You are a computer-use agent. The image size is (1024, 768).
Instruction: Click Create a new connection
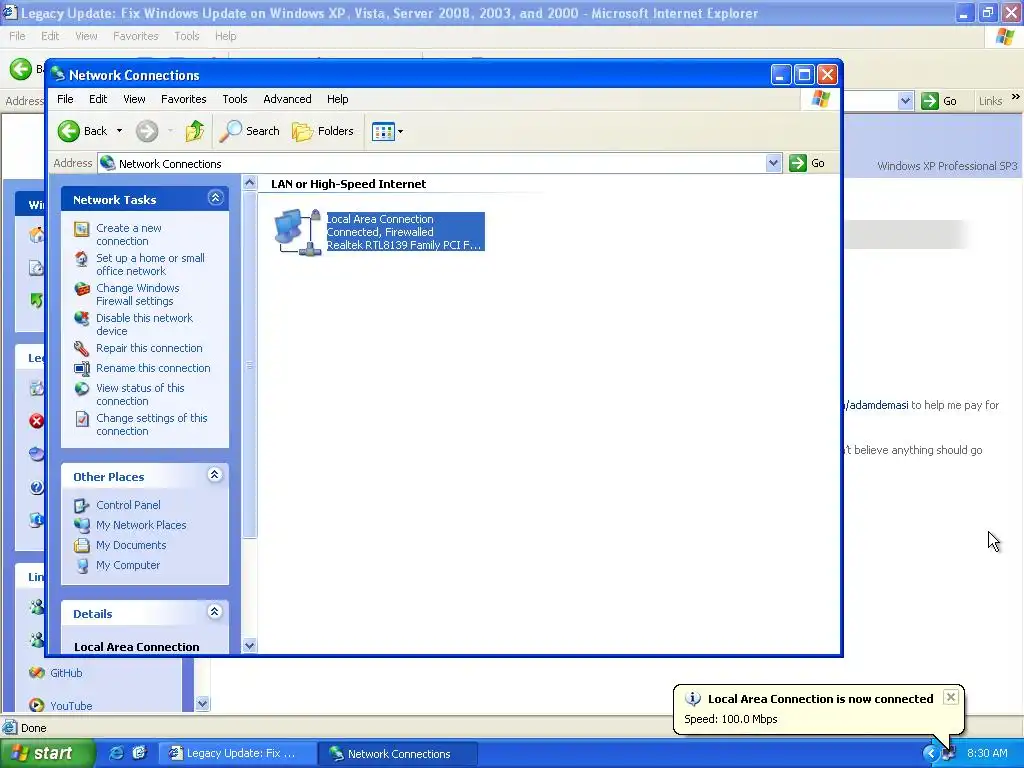click(129, 234)
